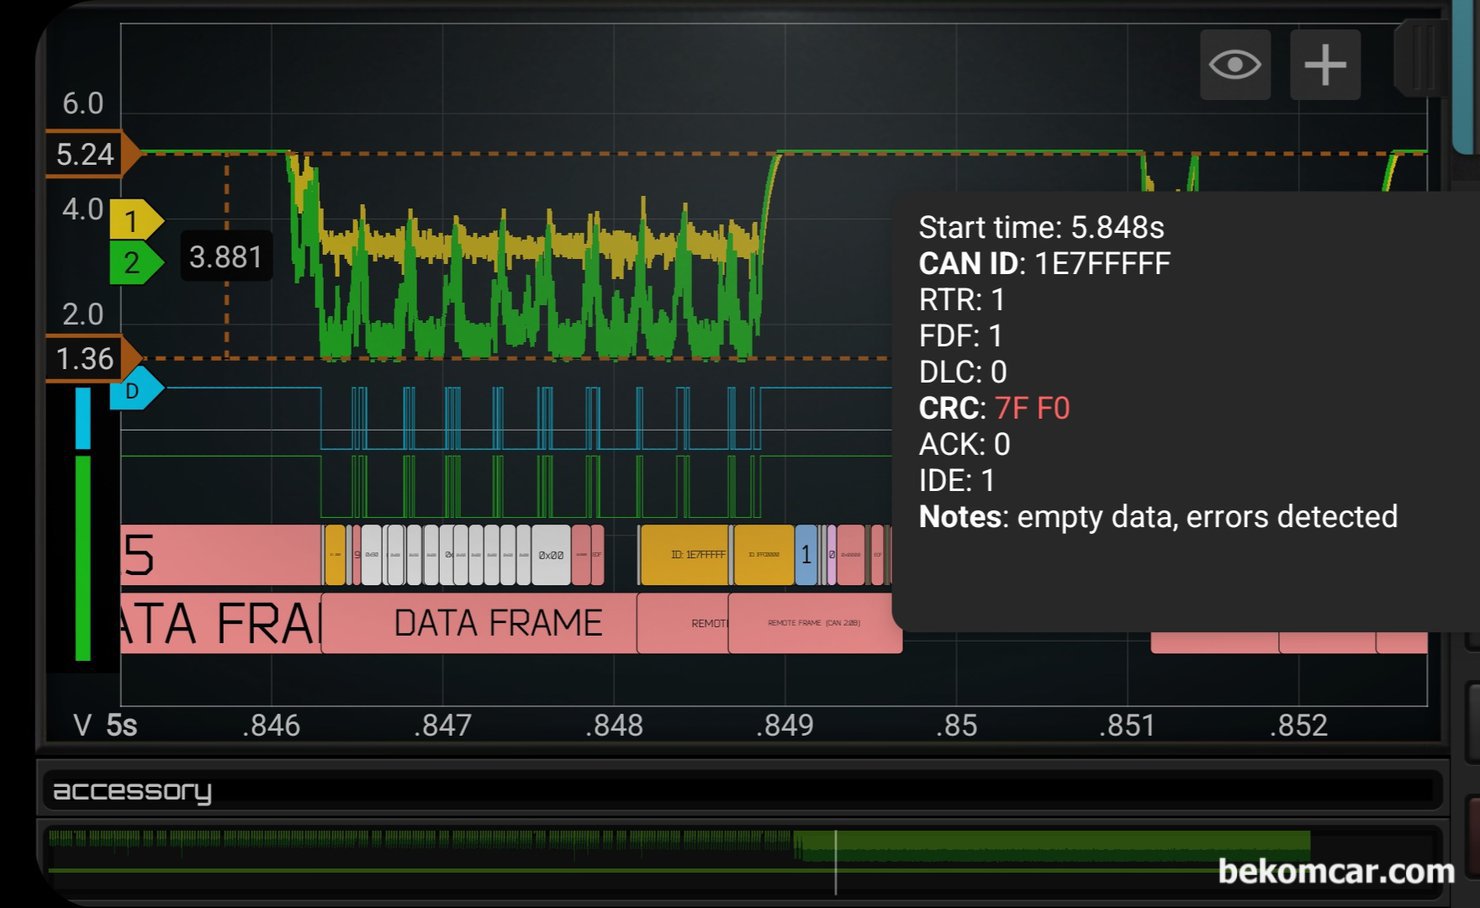The height and width of the screenshot is (908, 1480).
Task: Click the plus add button
Action: click(x=1325, y=65)
